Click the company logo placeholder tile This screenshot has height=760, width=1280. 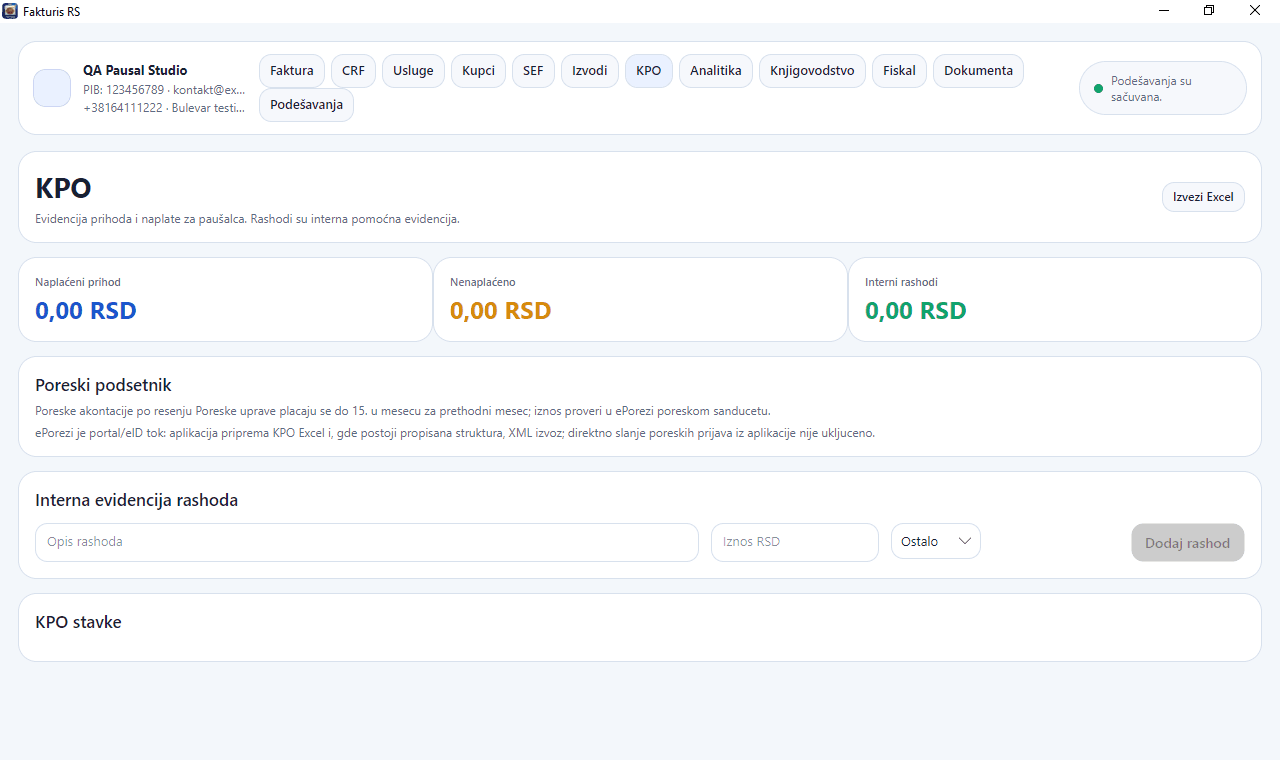(52, 88)
